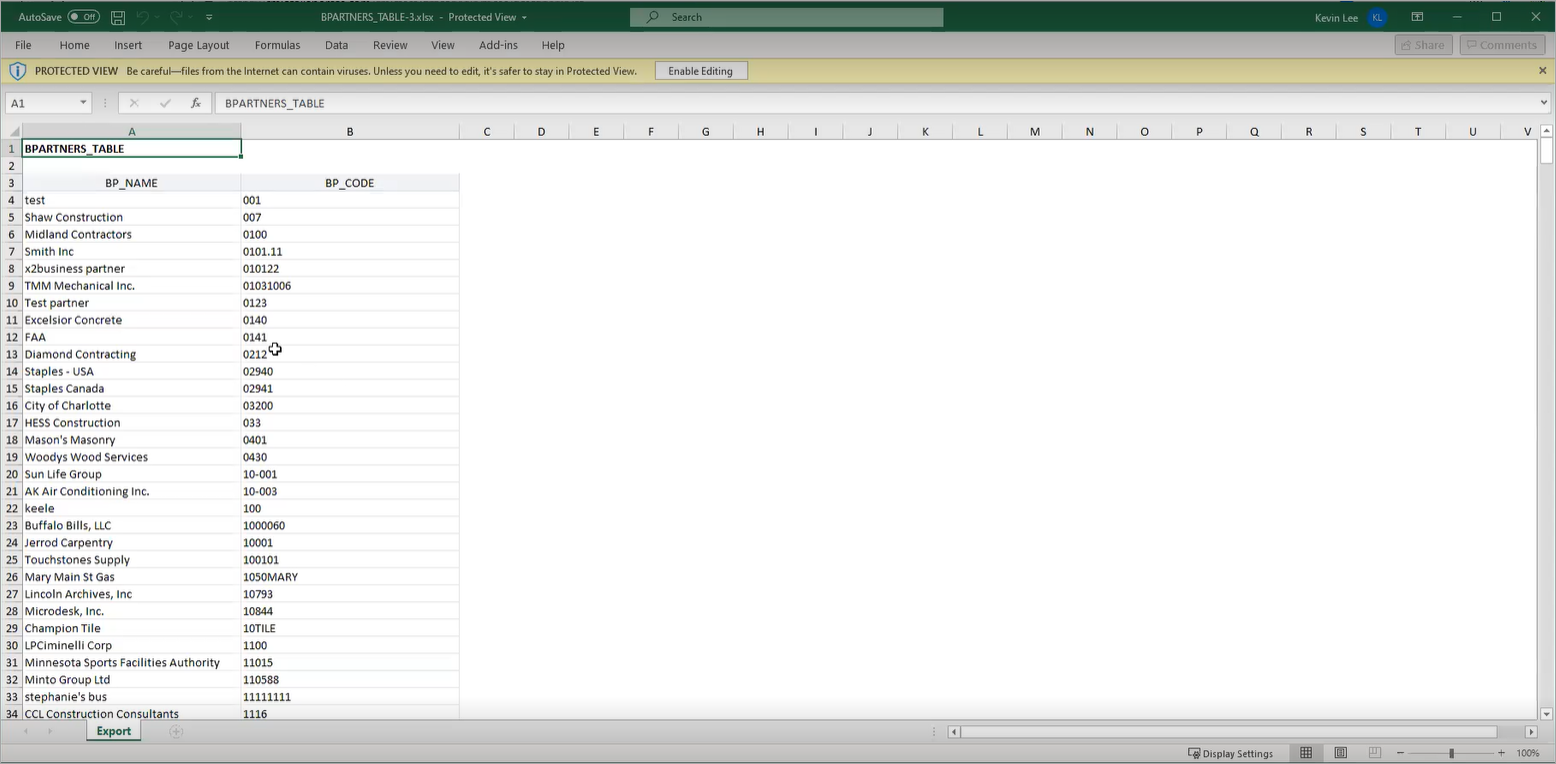Screen dimensions: 1556x764
Task: Open the KL account avatar
Action: (1378, 17)
